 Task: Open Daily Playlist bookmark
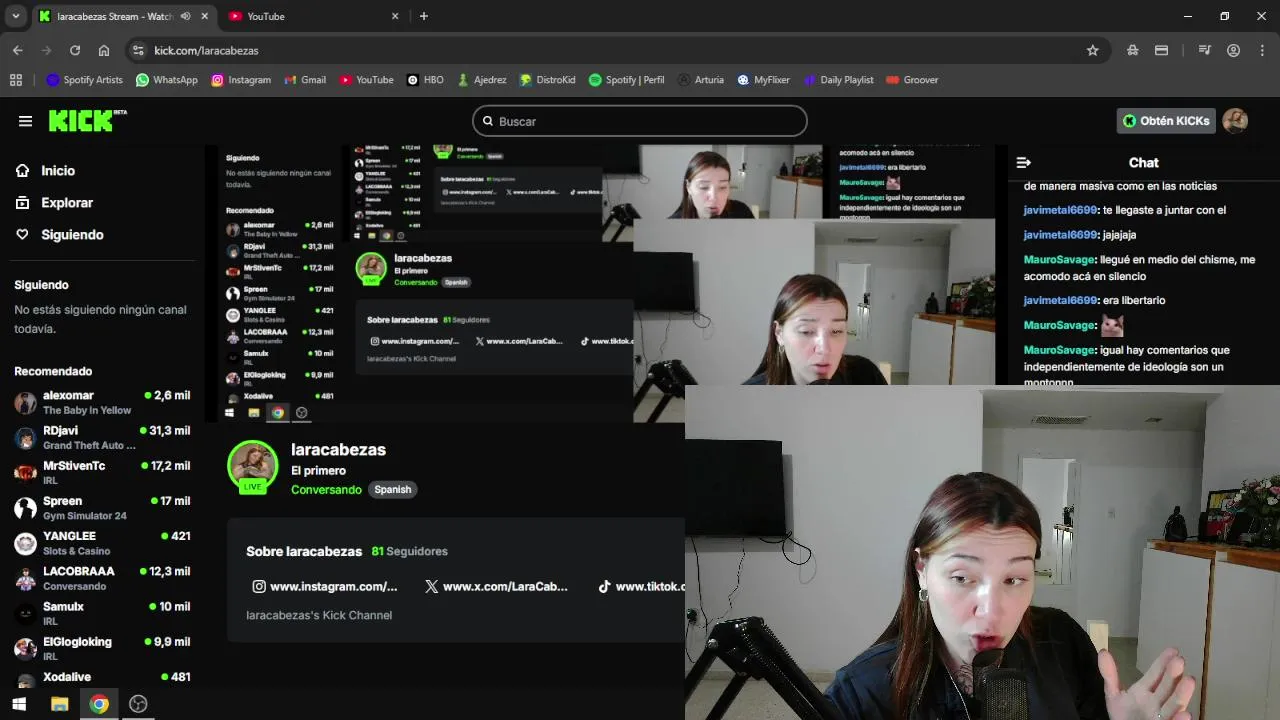838,80
